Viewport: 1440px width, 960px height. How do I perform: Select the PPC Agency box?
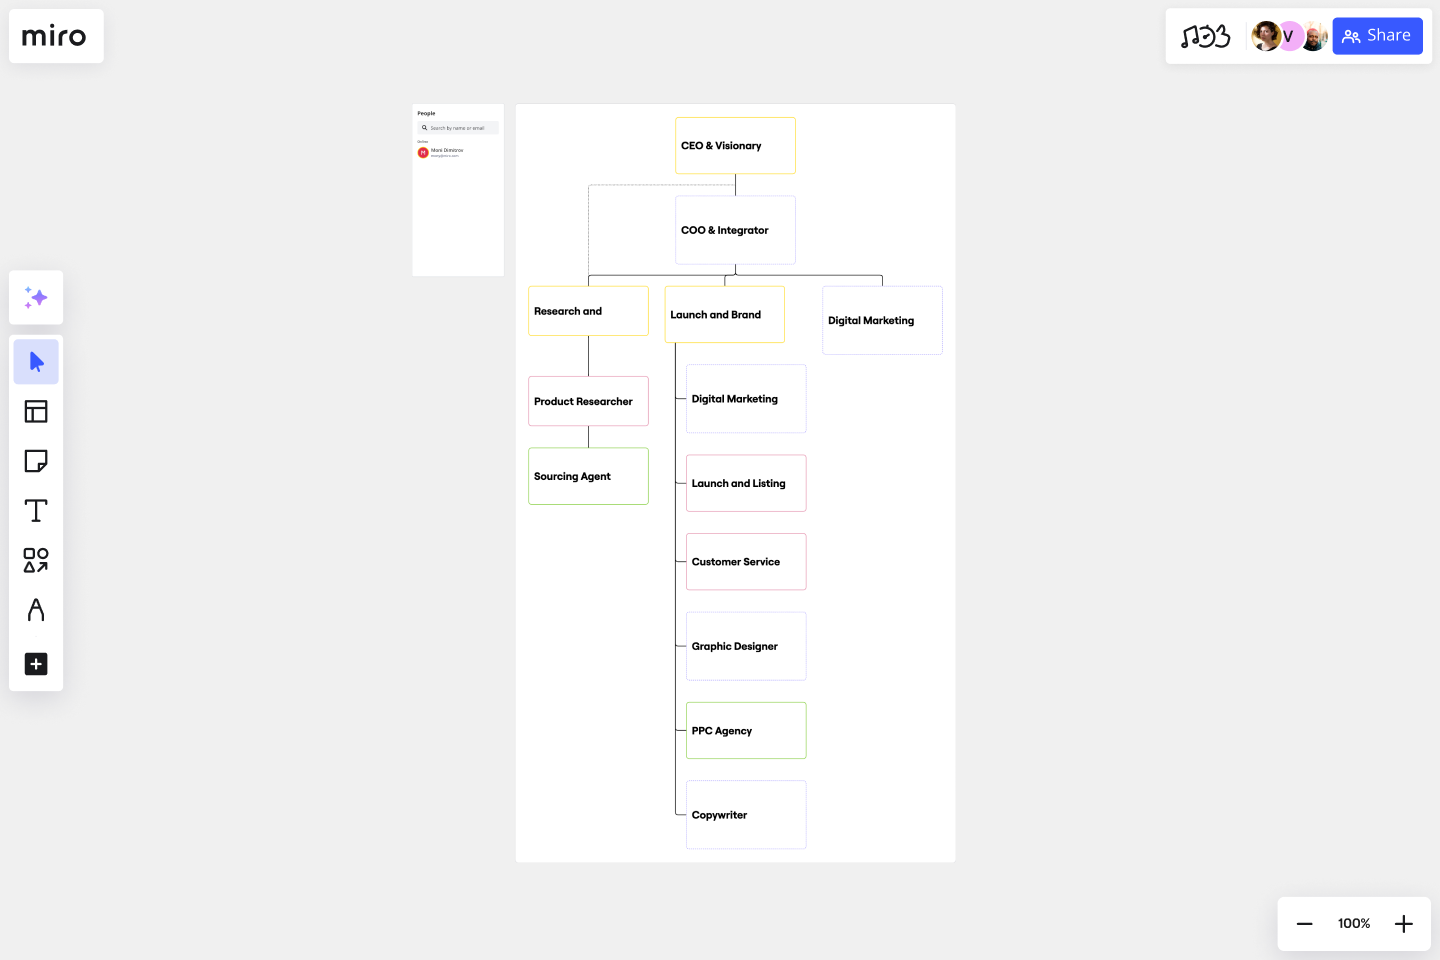746,731
